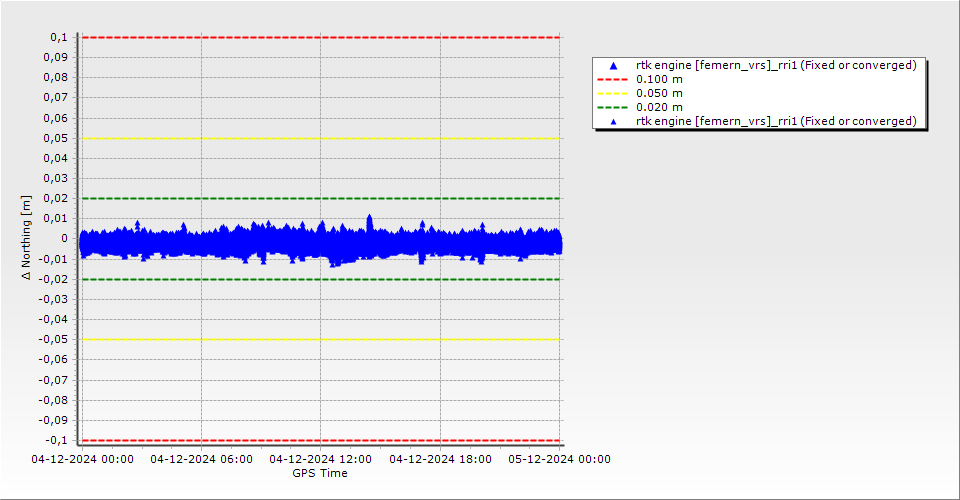Select the 0.100 m legend entry

(x=660, y=79)
